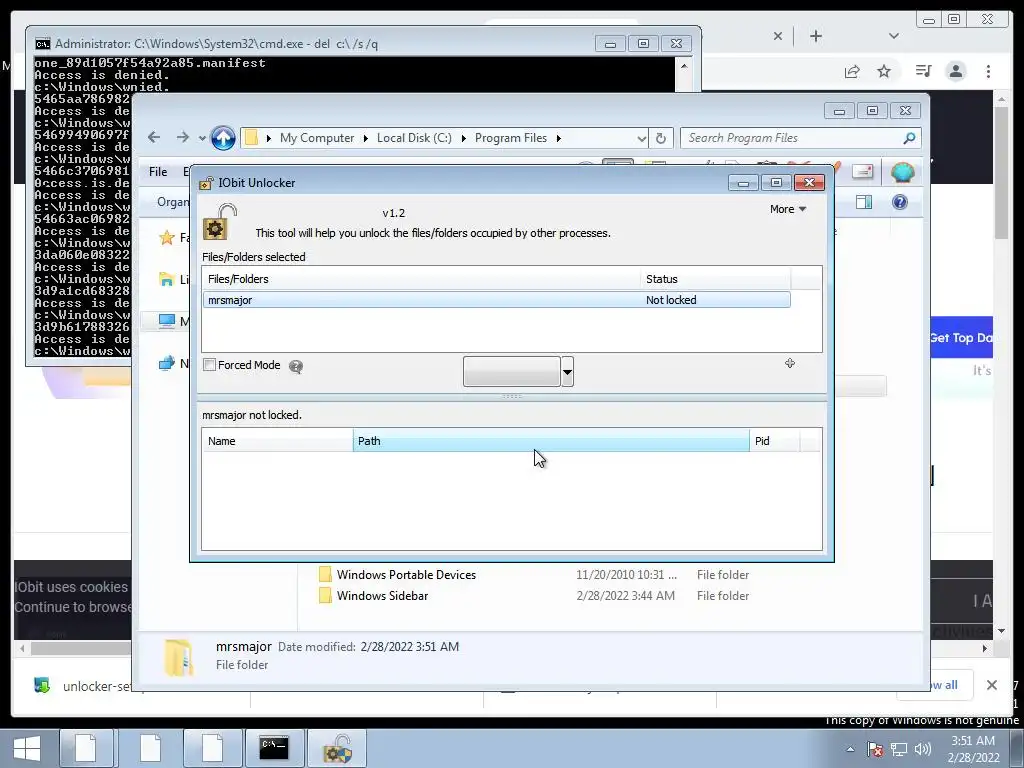The image size is (1024, 768).
Task: Click the Pid column header
Action: pyautogui.click(x=774, y=441)
